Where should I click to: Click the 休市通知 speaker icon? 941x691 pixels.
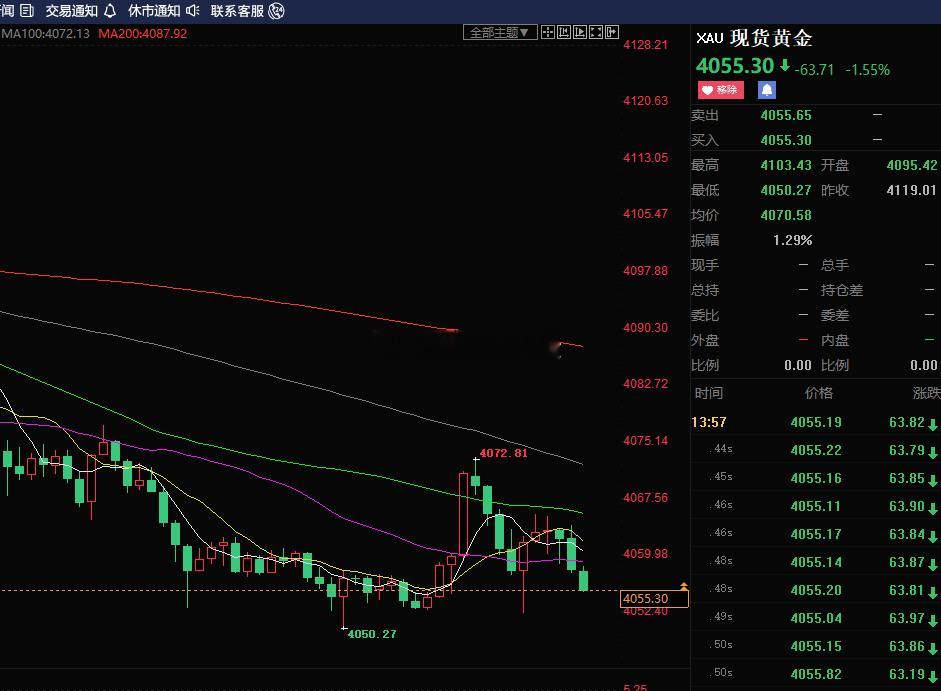[193, 11]
